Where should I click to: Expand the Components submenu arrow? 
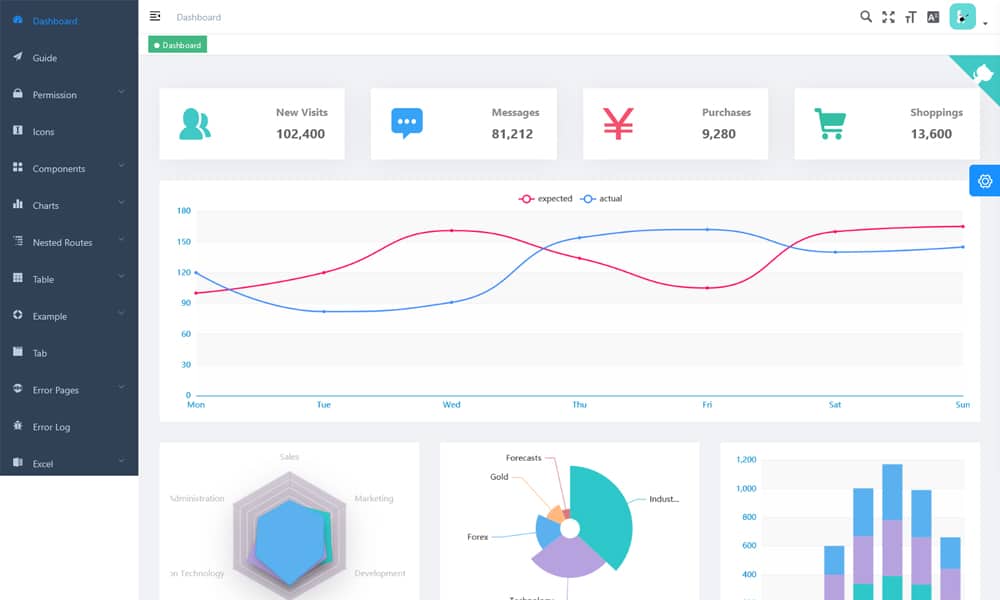[121, 166]
